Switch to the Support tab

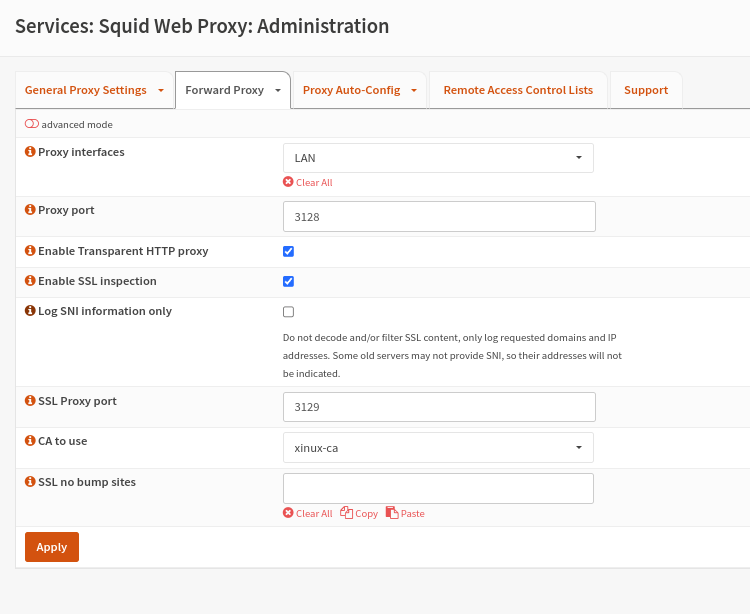point(646,90)
